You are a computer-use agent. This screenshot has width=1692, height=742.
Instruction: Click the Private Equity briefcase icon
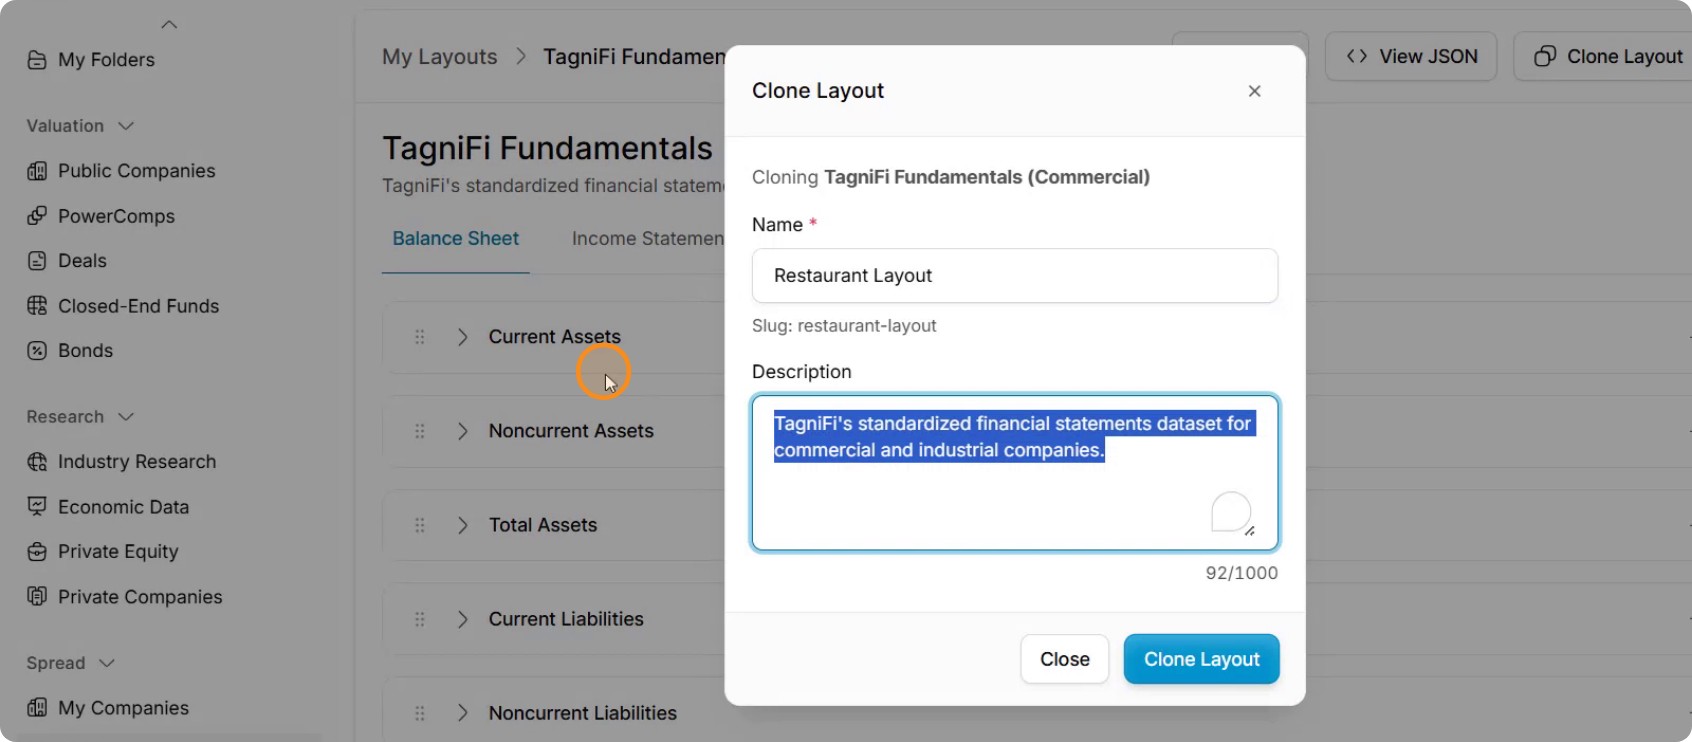(x=37, y=552)
